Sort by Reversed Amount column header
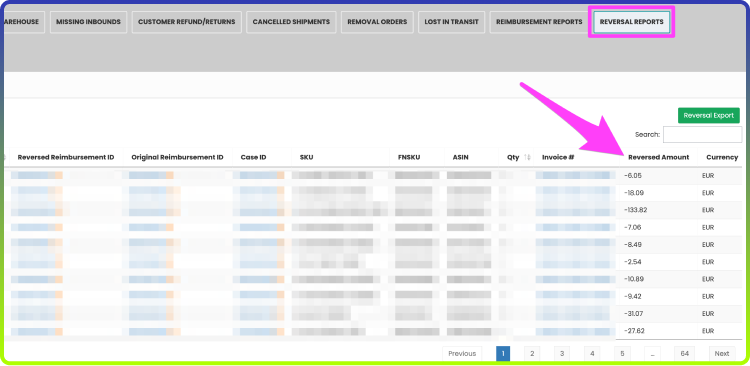 click(x=659, y=157)
